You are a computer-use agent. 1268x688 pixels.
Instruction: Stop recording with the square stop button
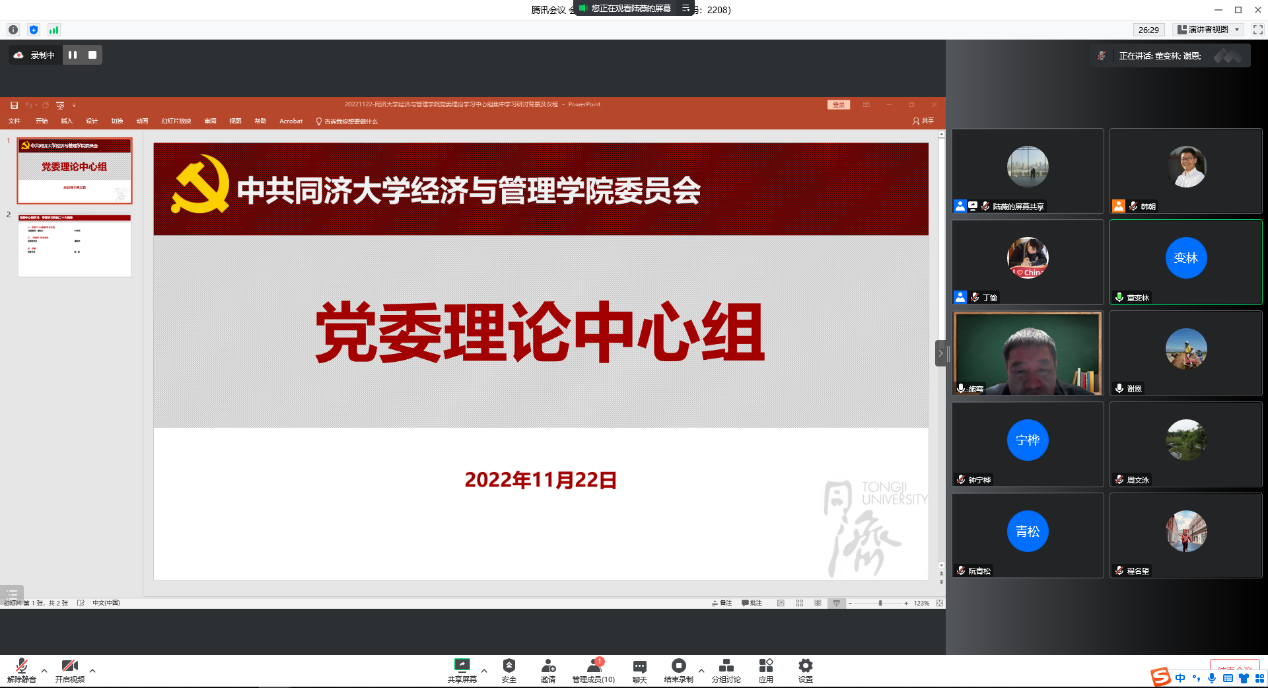point(92,55)
